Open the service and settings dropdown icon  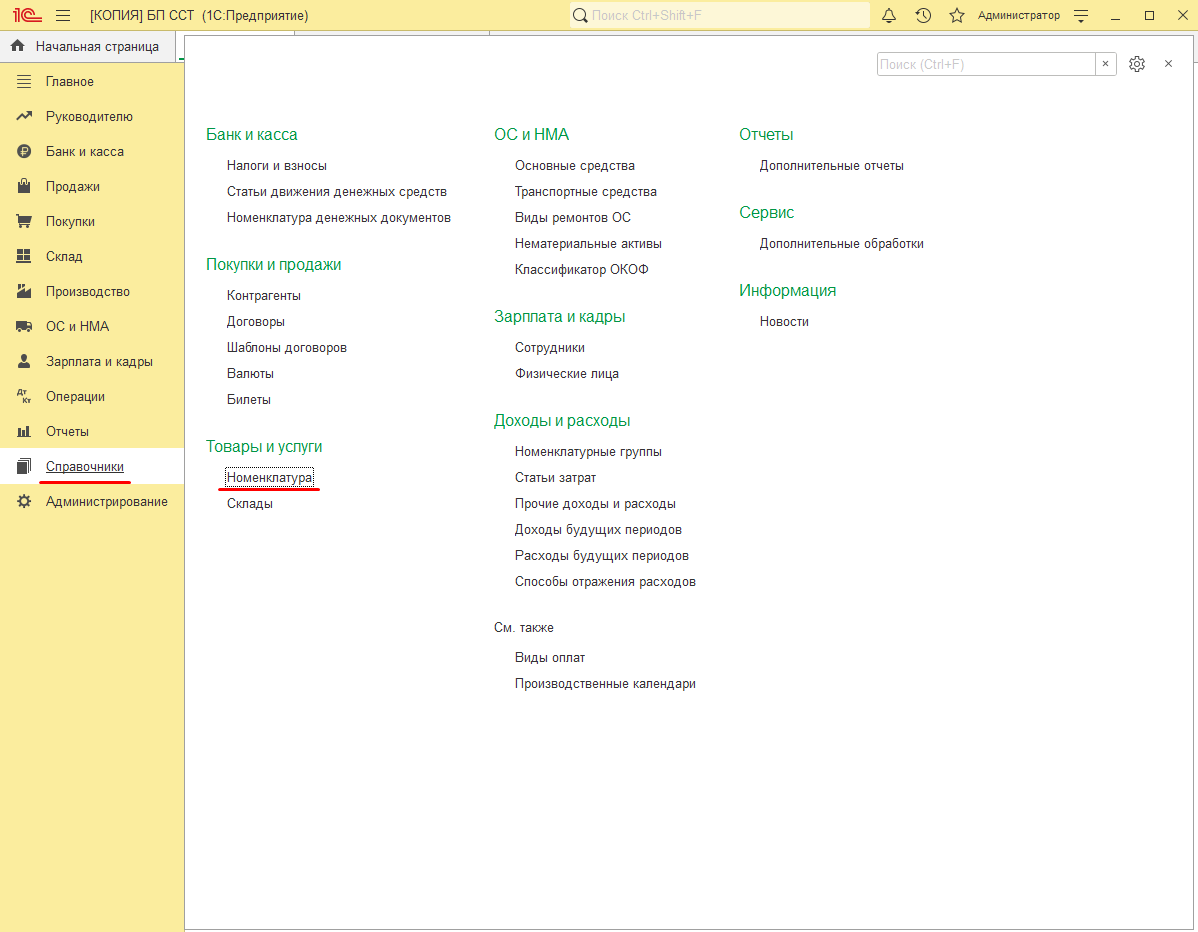(x=1080, y=15)
